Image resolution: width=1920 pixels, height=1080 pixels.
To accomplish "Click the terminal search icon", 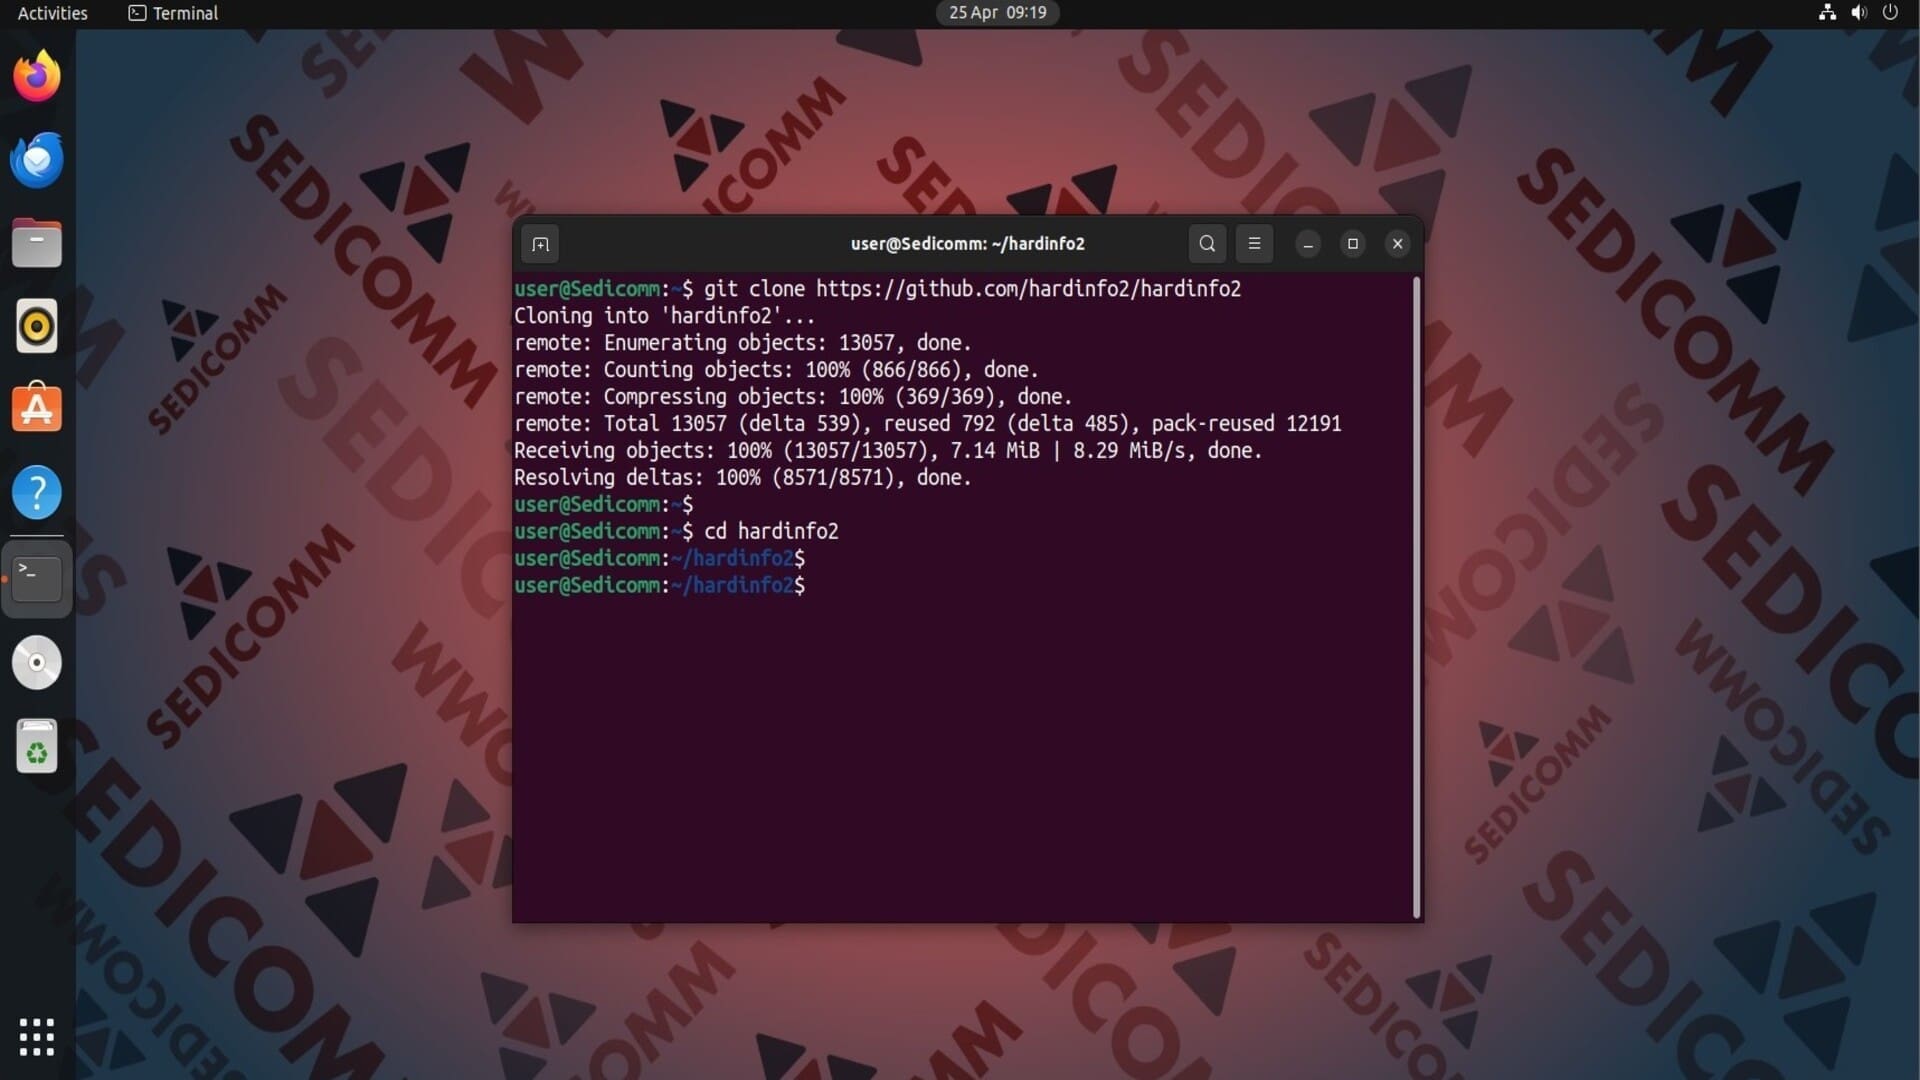I will tap(1207, 244).
